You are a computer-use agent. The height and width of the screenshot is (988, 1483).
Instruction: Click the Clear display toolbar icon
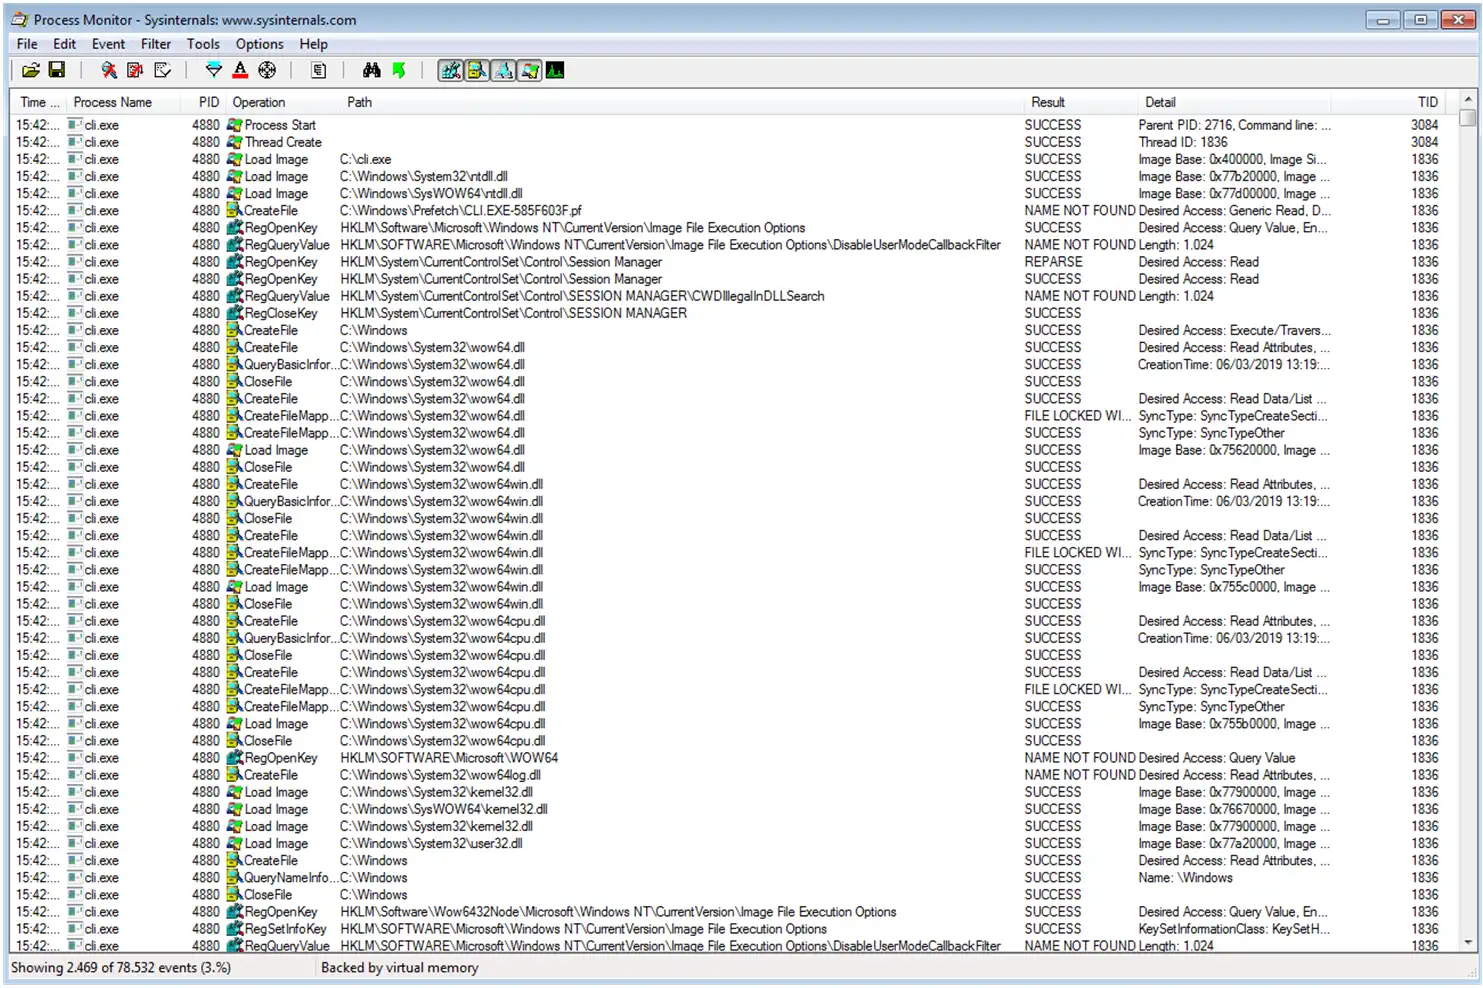(x=162, y=70)
